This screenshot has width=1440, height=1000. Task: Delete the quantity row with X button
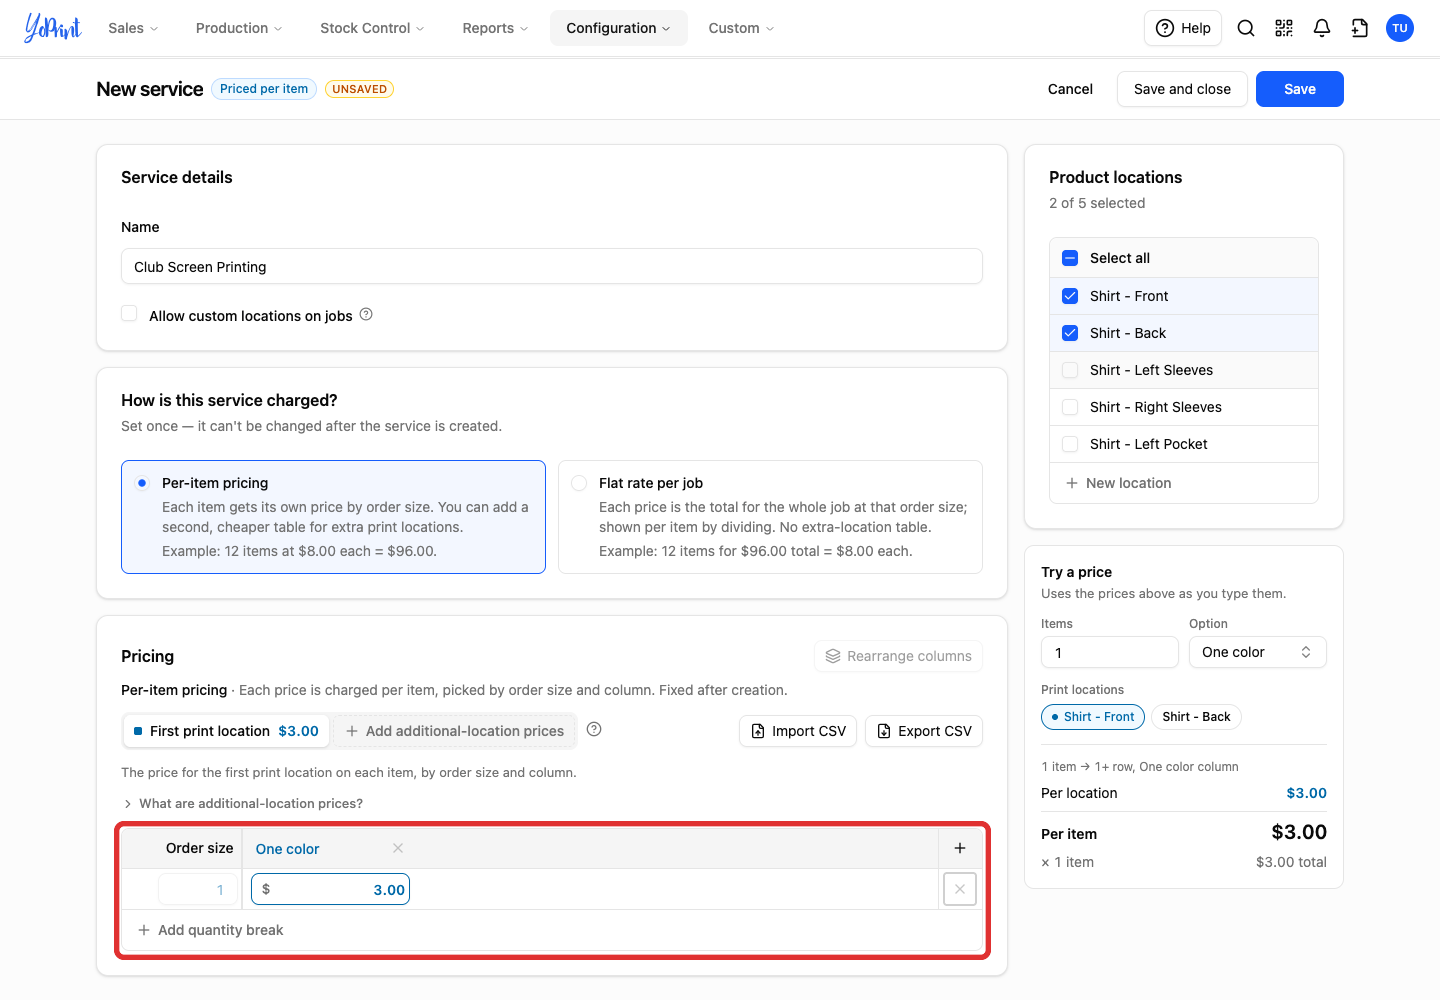960,889
